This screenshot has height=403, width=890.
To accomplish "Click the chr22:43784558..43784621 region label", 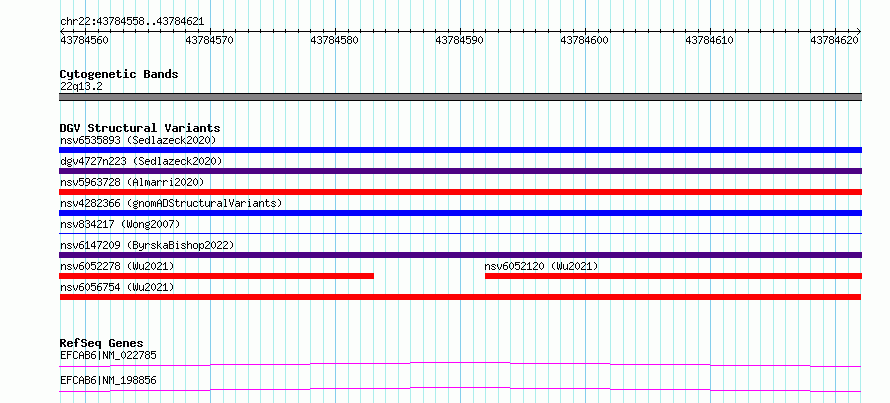I will (132, 22).
